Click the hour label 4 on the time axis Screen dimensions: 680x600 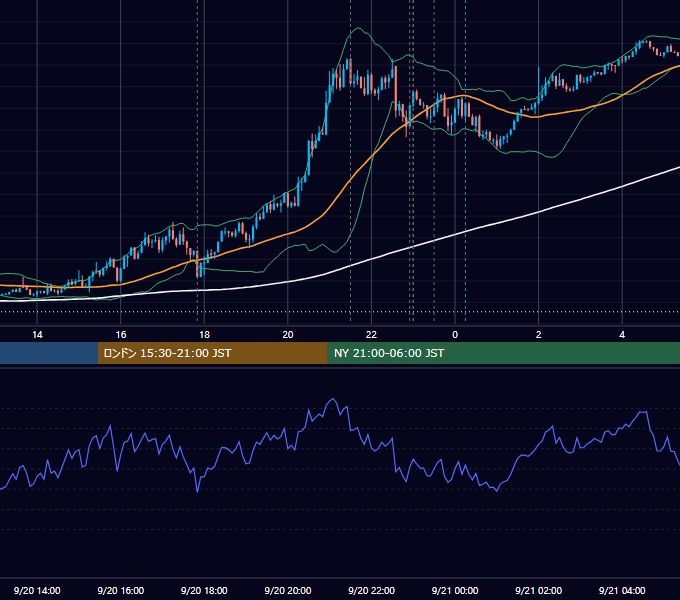(622, 335)
